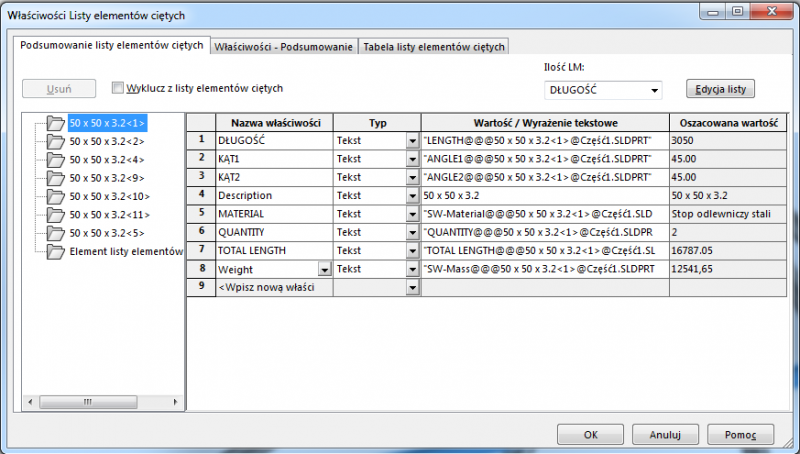Image resolution: width=800 pixels, height=454 pixels.
Task: Open Typ dropdown for DŁUGOŚĆ row
Action: coord(412,142)
